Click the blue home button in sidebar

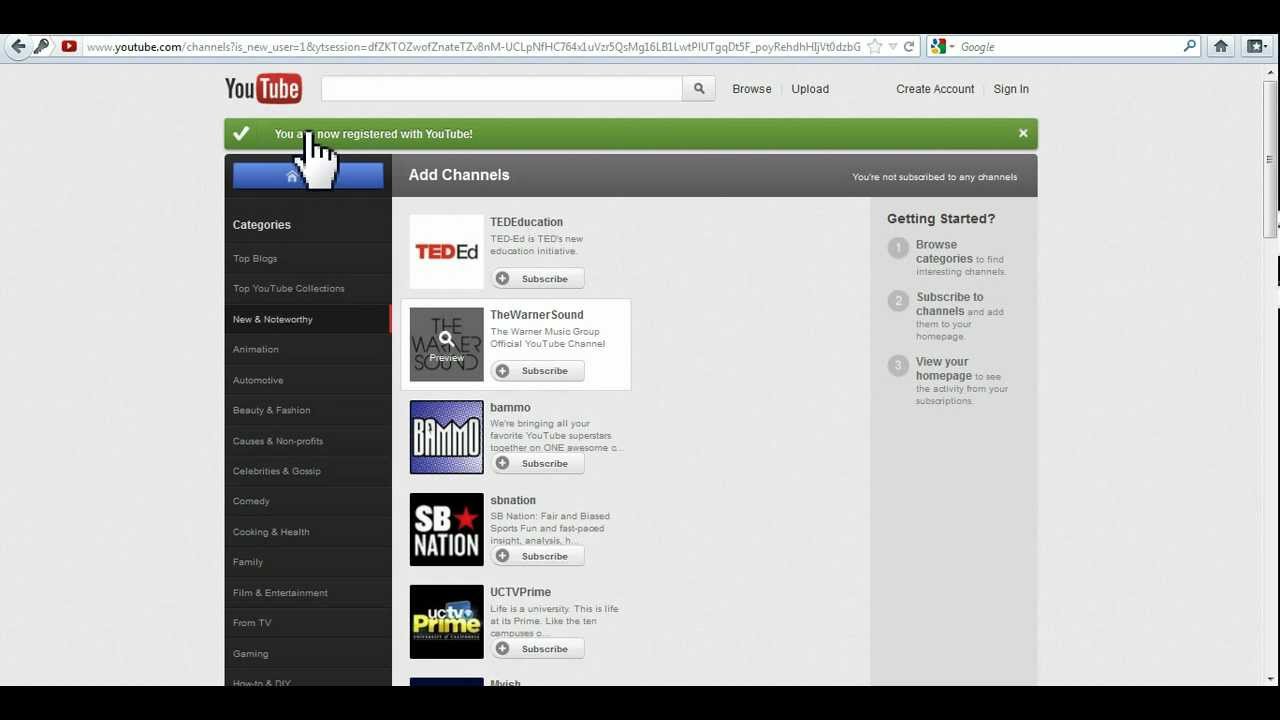(x=308, y=176)
